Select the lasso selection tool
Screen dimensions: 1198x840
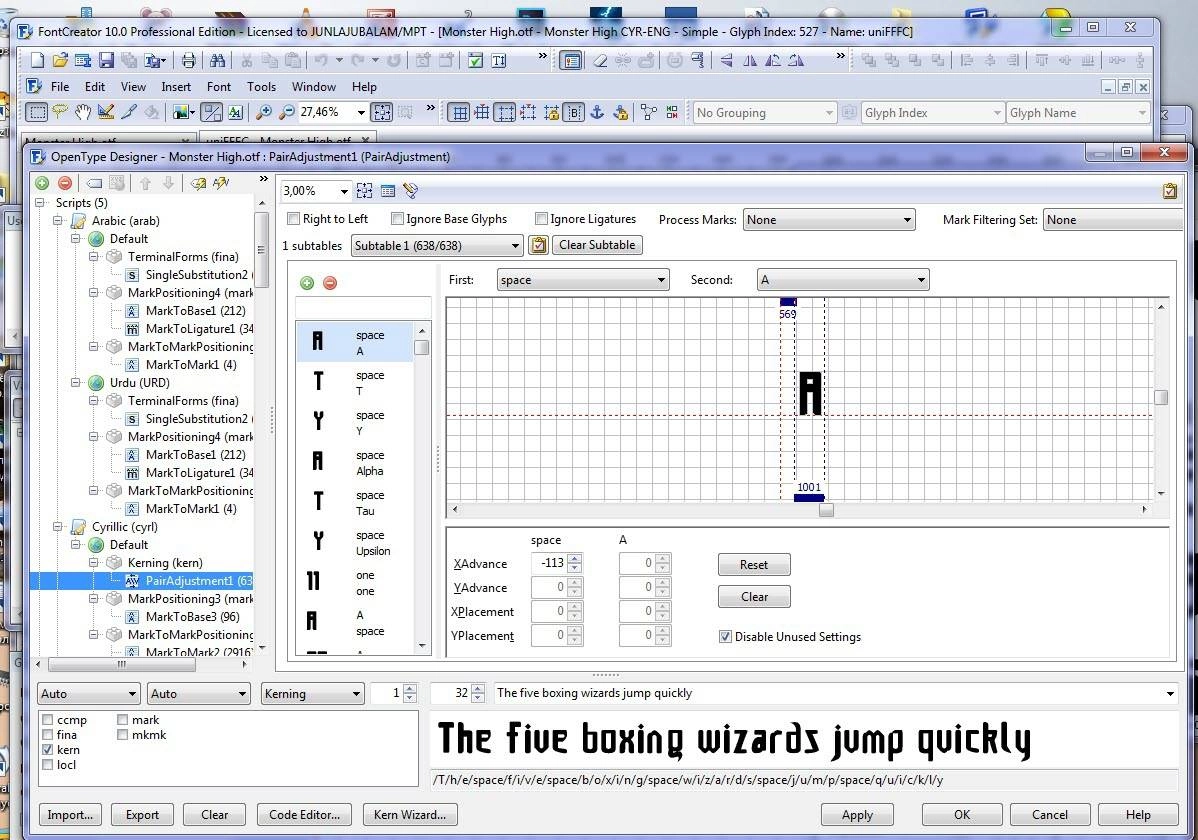(60, 112)
